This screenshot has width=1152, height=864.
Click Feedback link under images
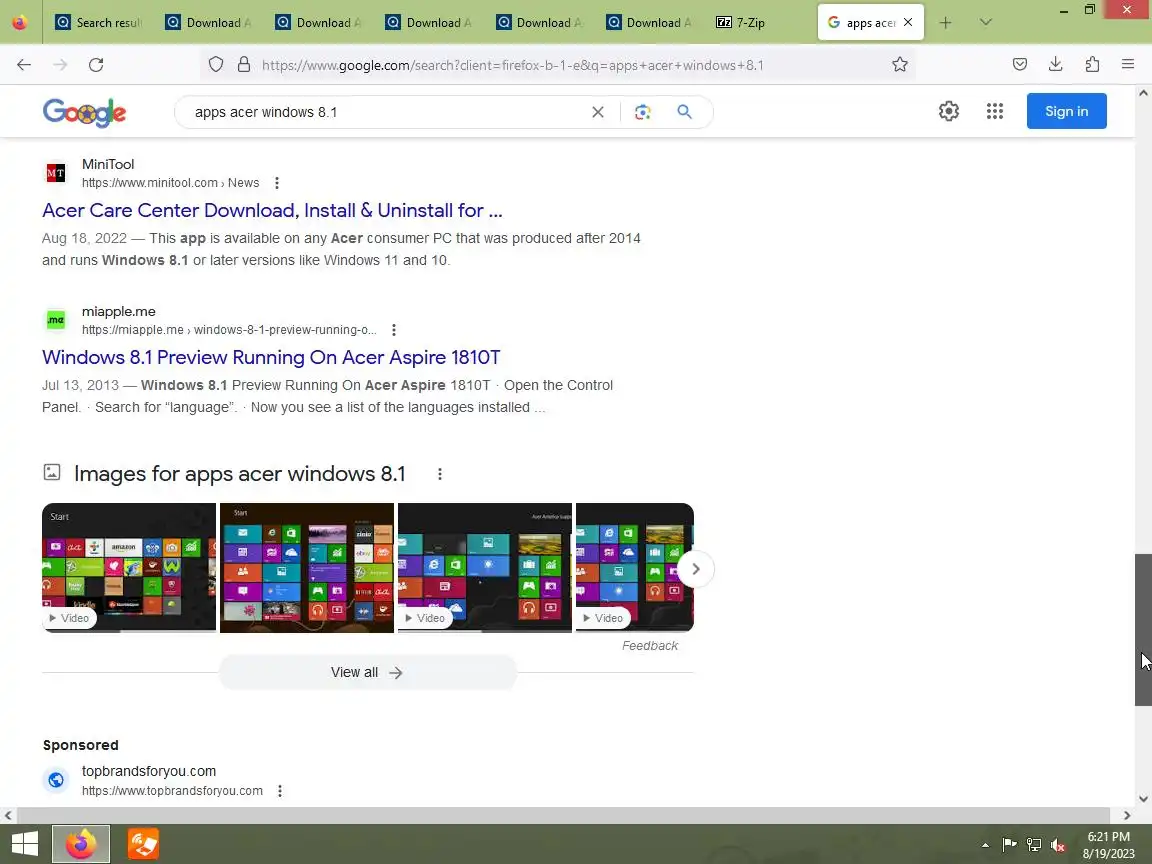click(x=649, y=646)
